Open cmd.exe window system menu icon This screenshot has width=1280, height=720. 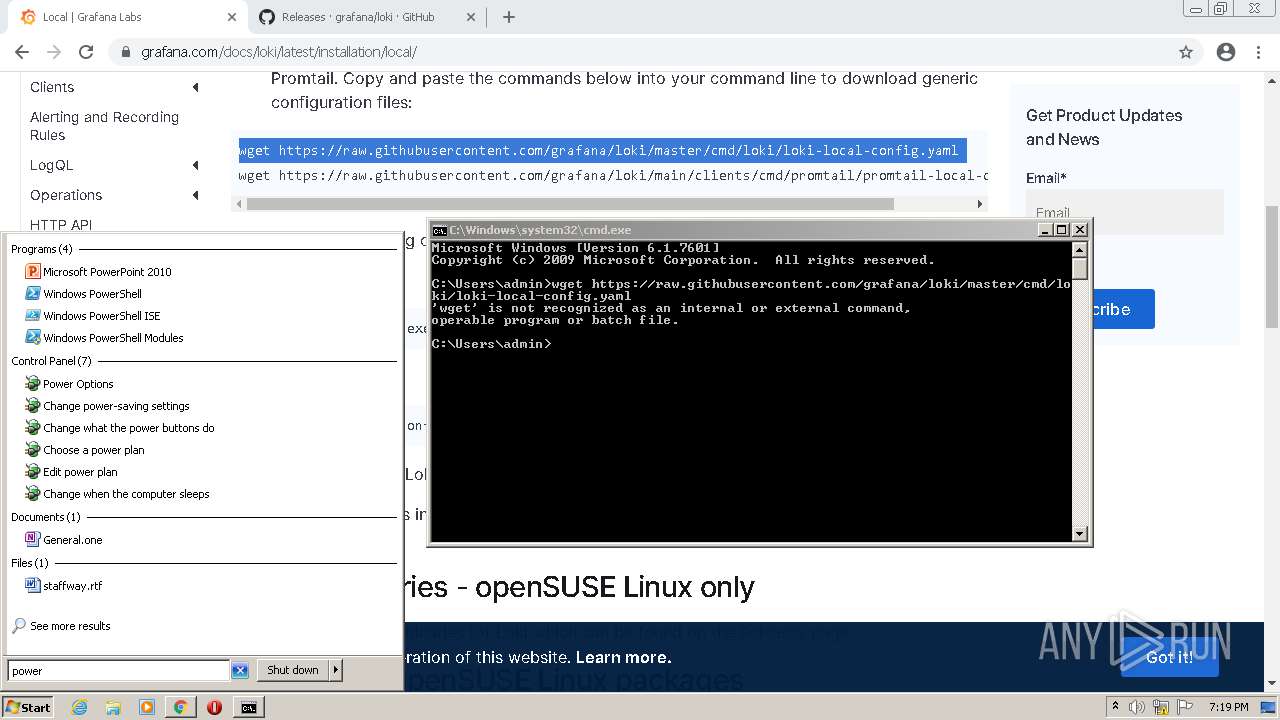click(x=439, y=230)
